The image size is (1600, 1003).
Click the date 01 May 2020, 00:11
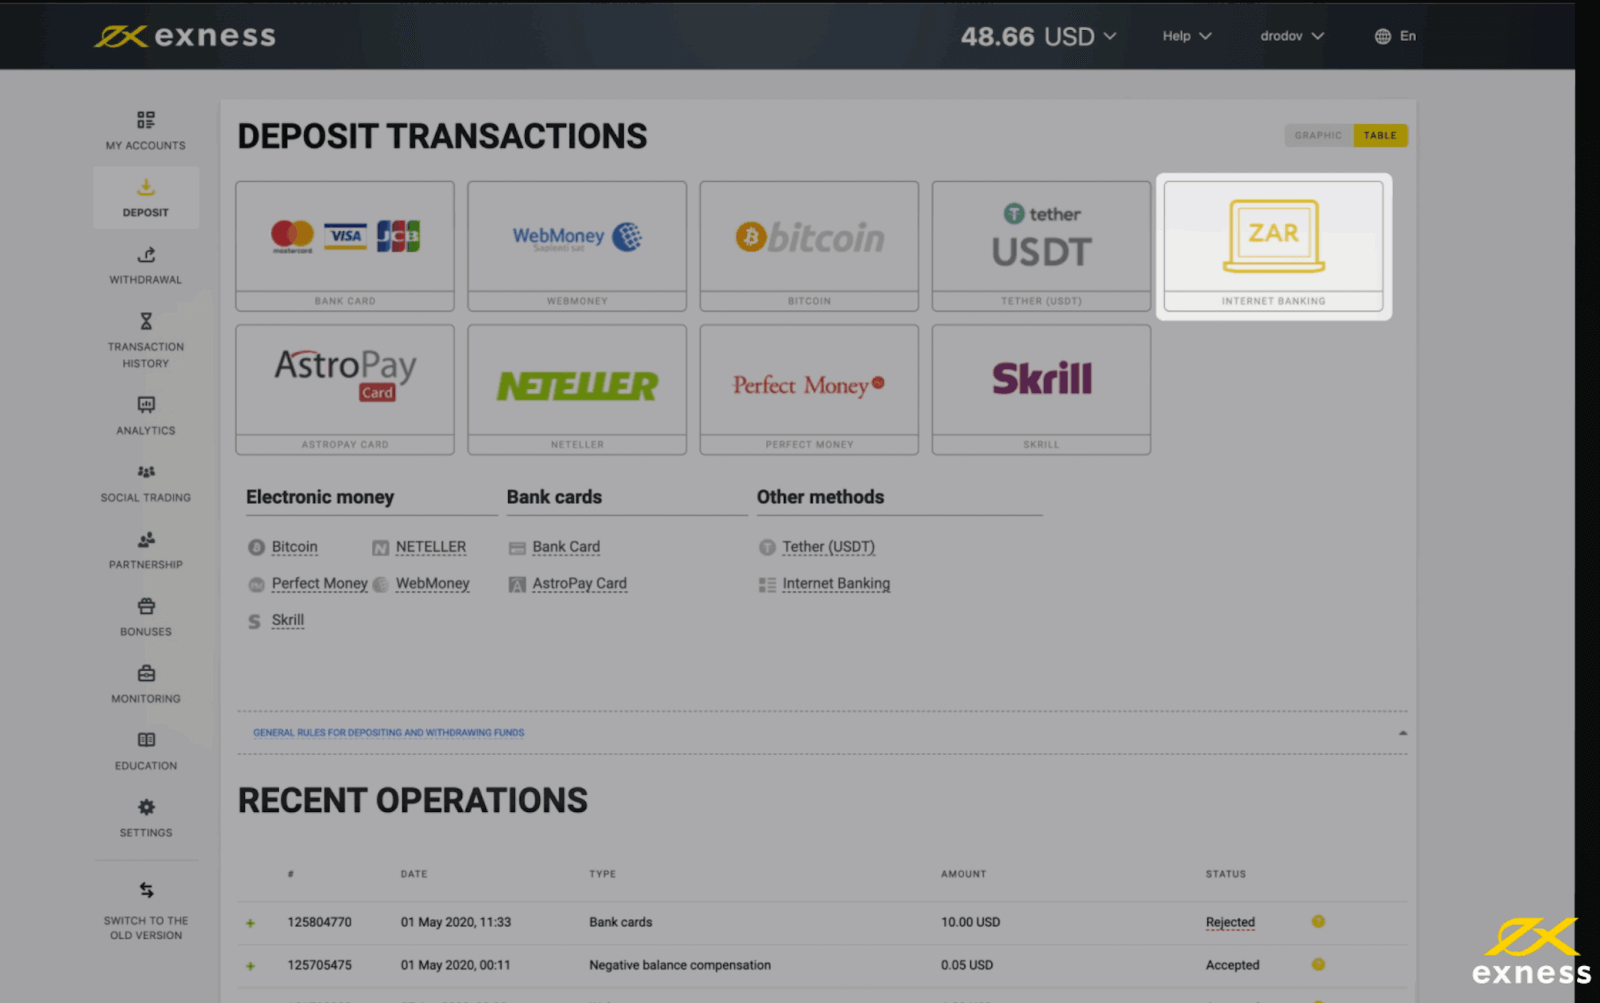point(455,965)
